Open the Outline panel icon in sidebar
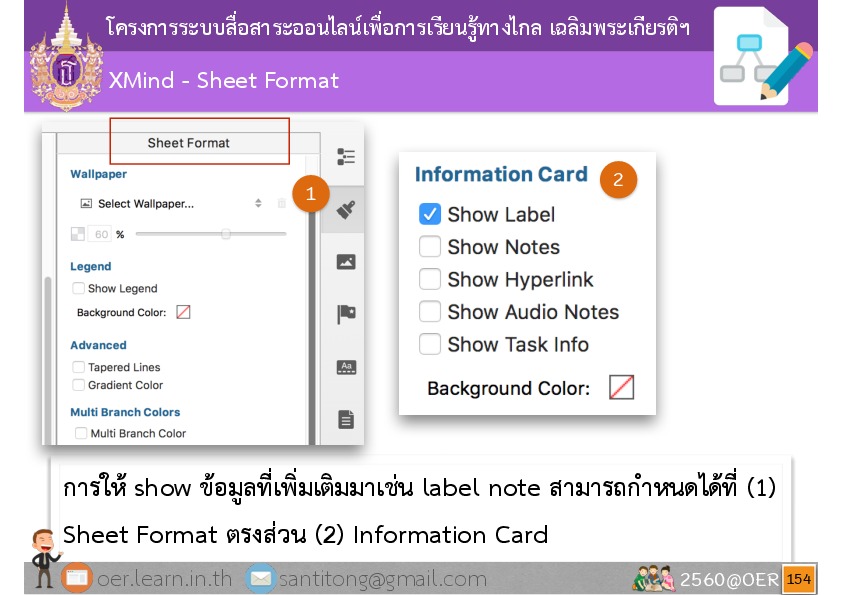The image size is (842, 595). point(346,157)
